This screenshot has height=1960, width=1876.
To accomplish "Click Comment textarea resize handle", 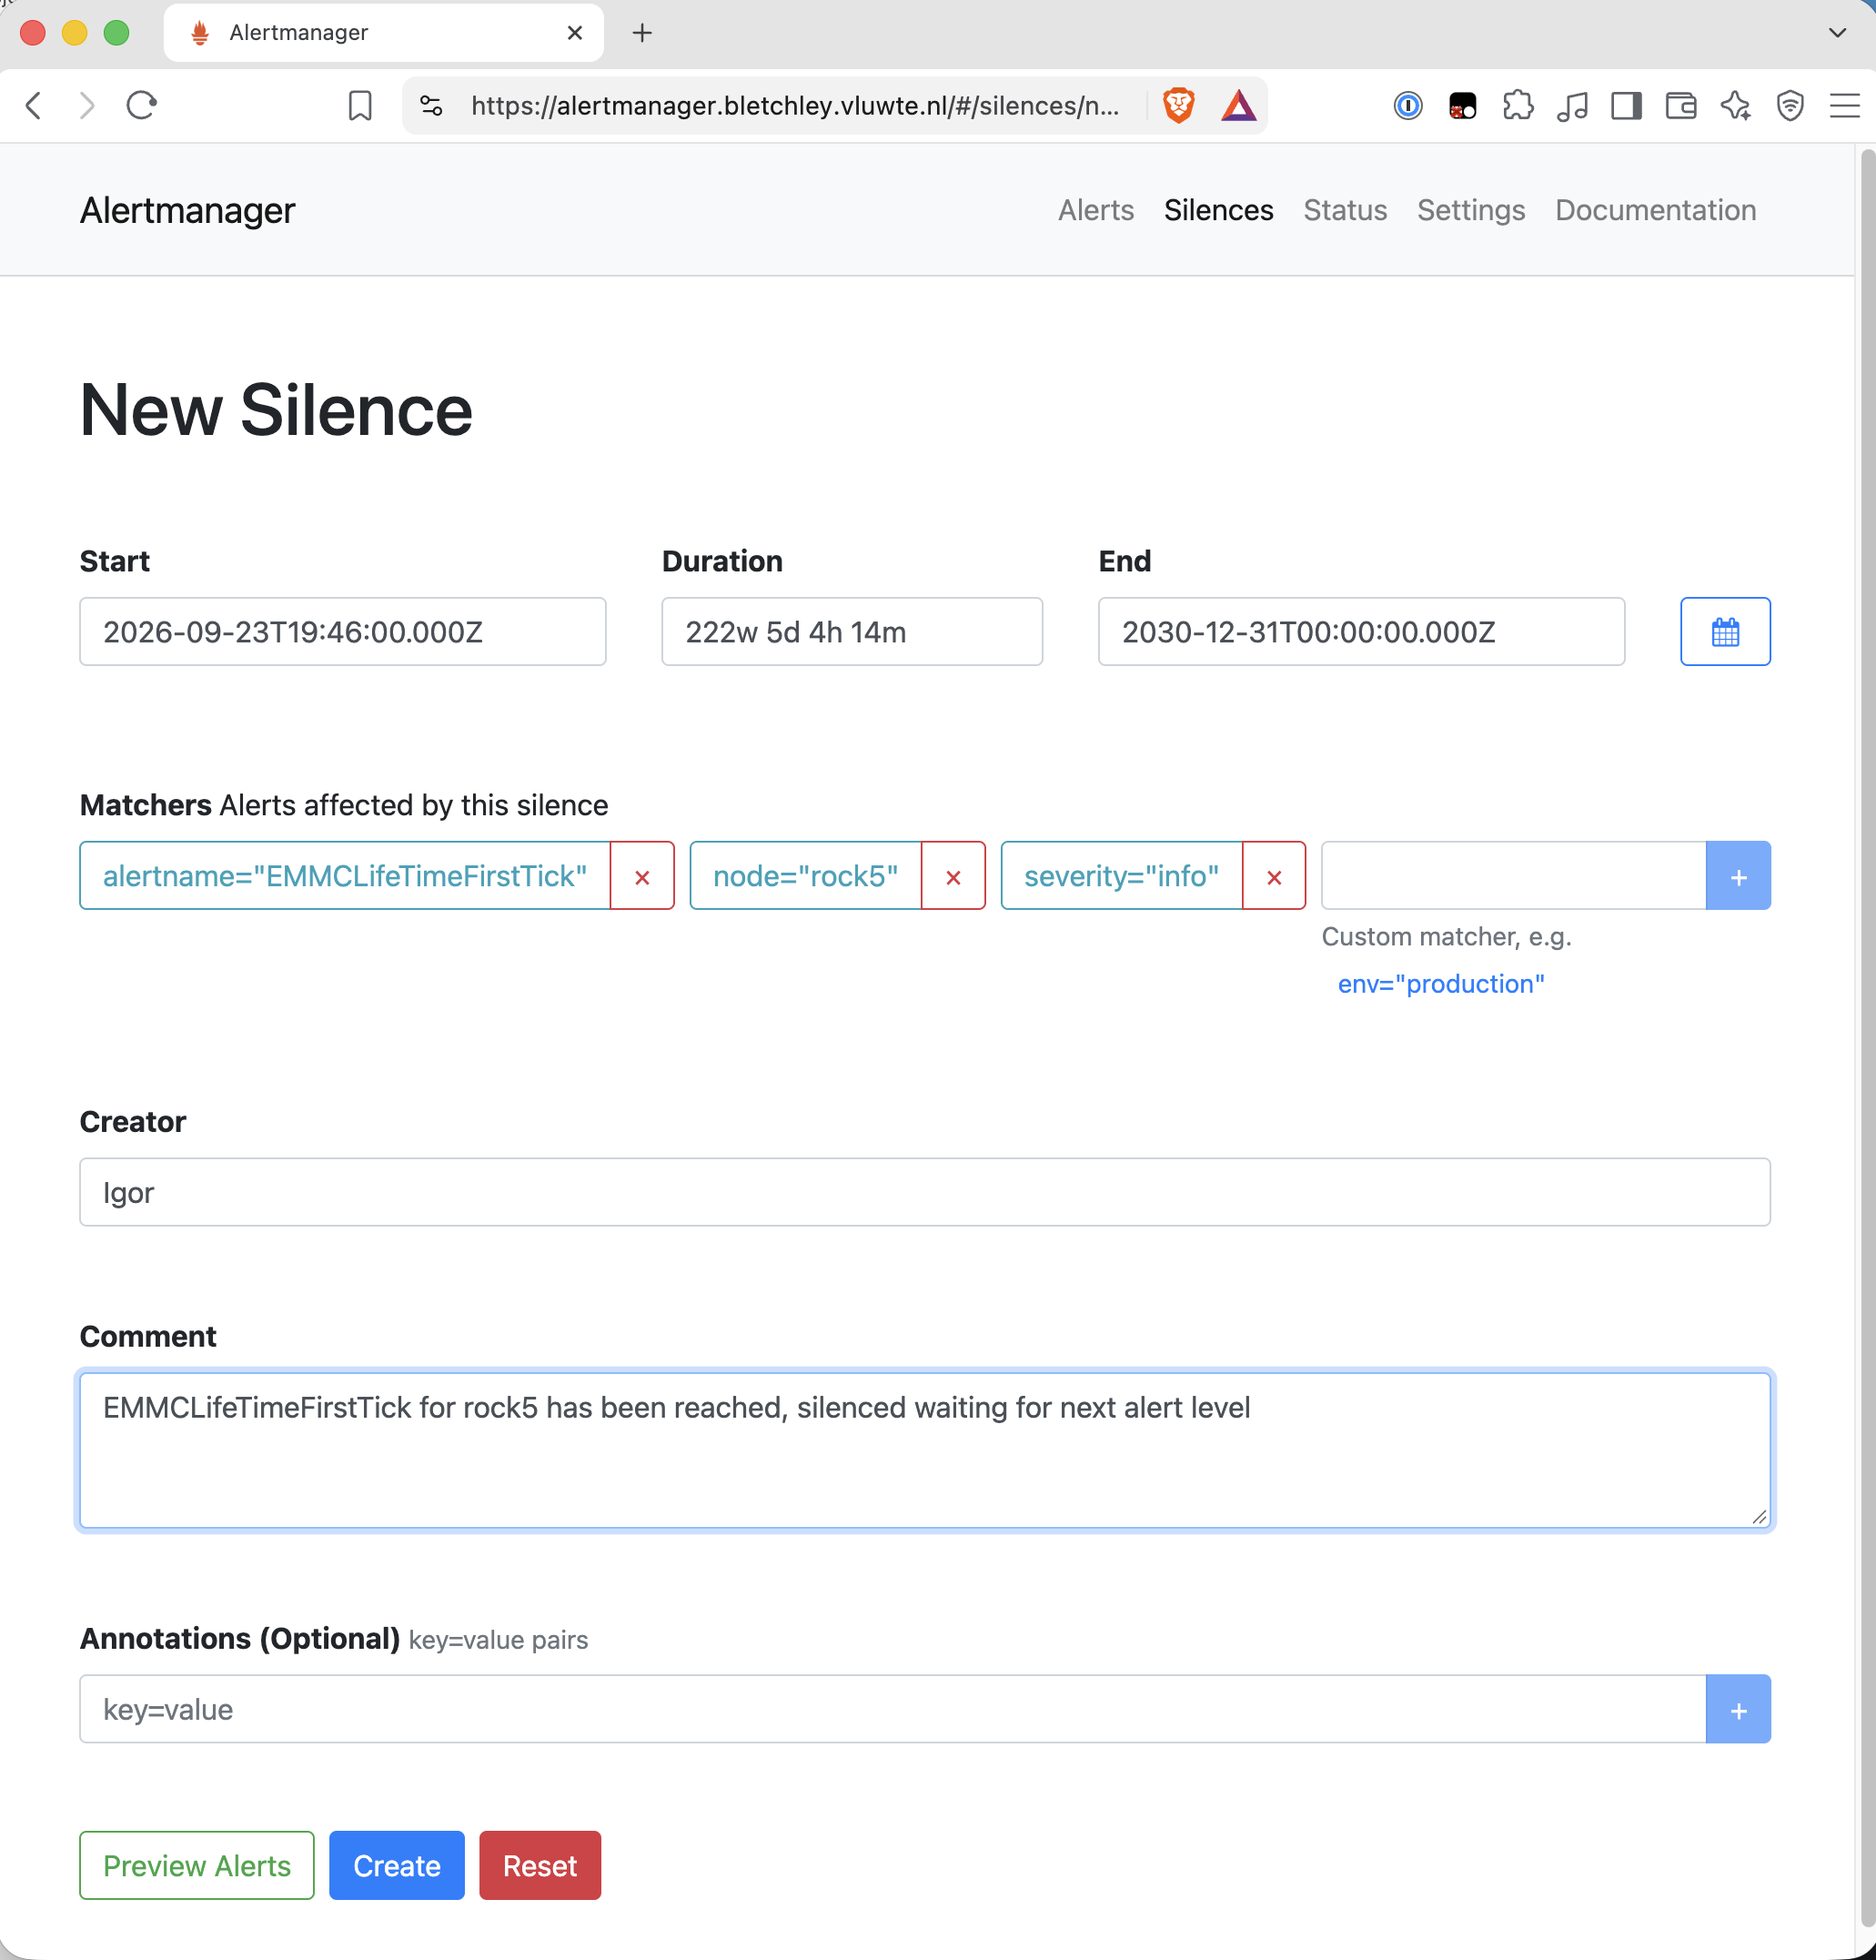I will pos(1759,1517).
